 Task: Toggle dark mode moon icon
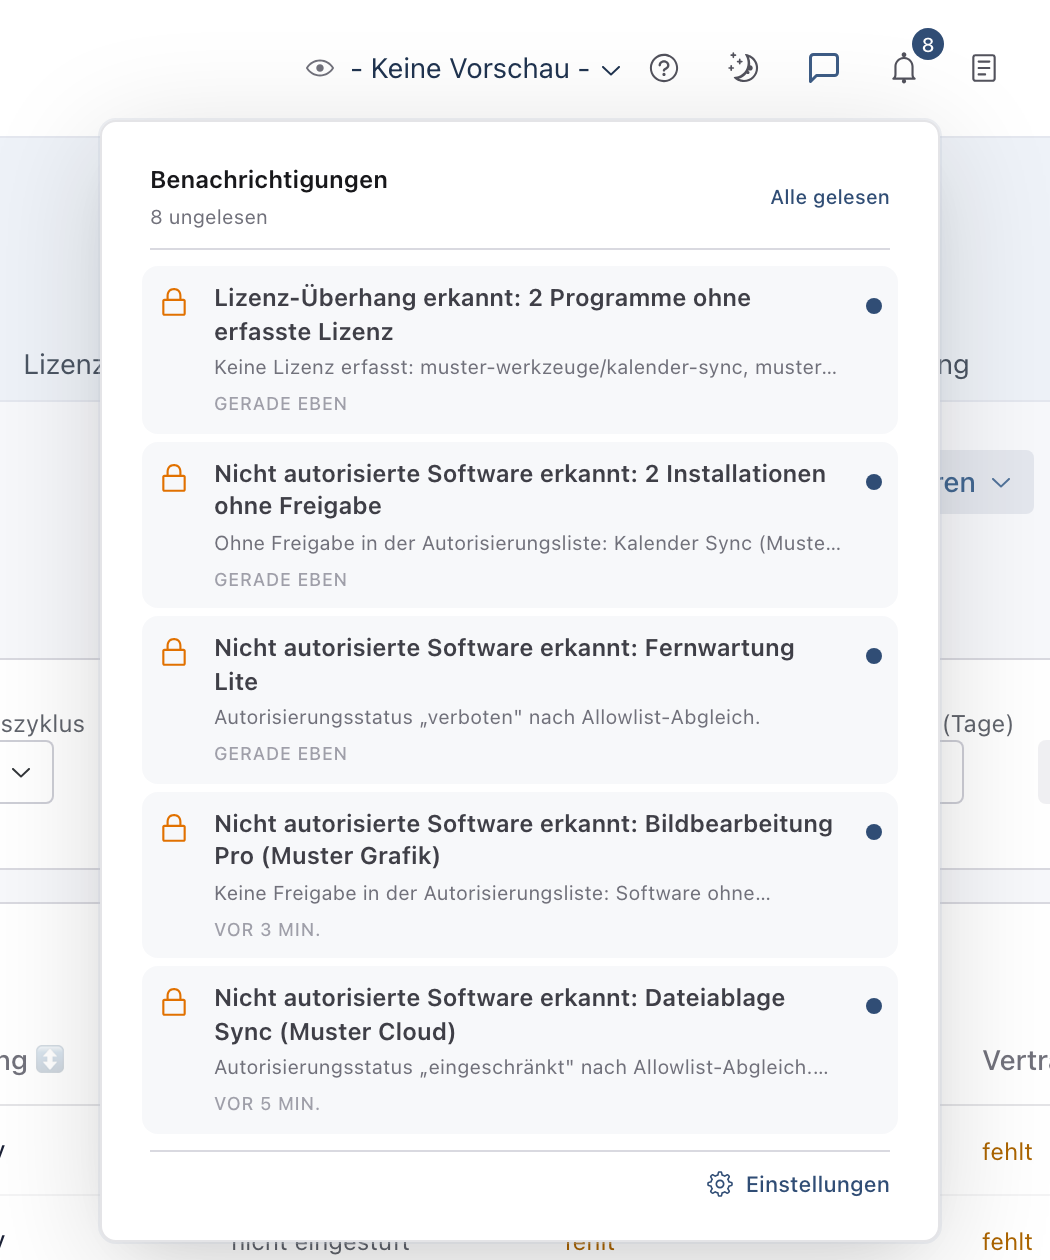click(x=742, y=68)
